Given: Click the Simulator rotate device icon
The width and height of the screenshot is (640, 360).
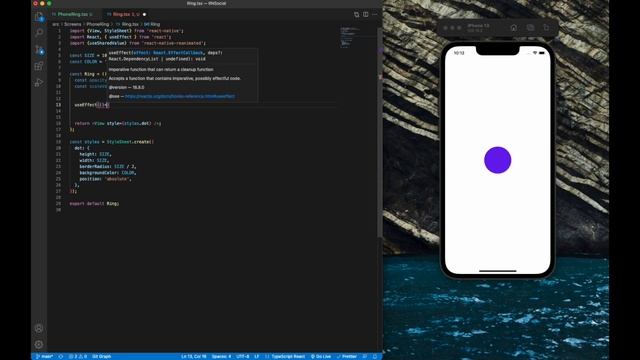Looking at the screenshot, I should point(546,28).
